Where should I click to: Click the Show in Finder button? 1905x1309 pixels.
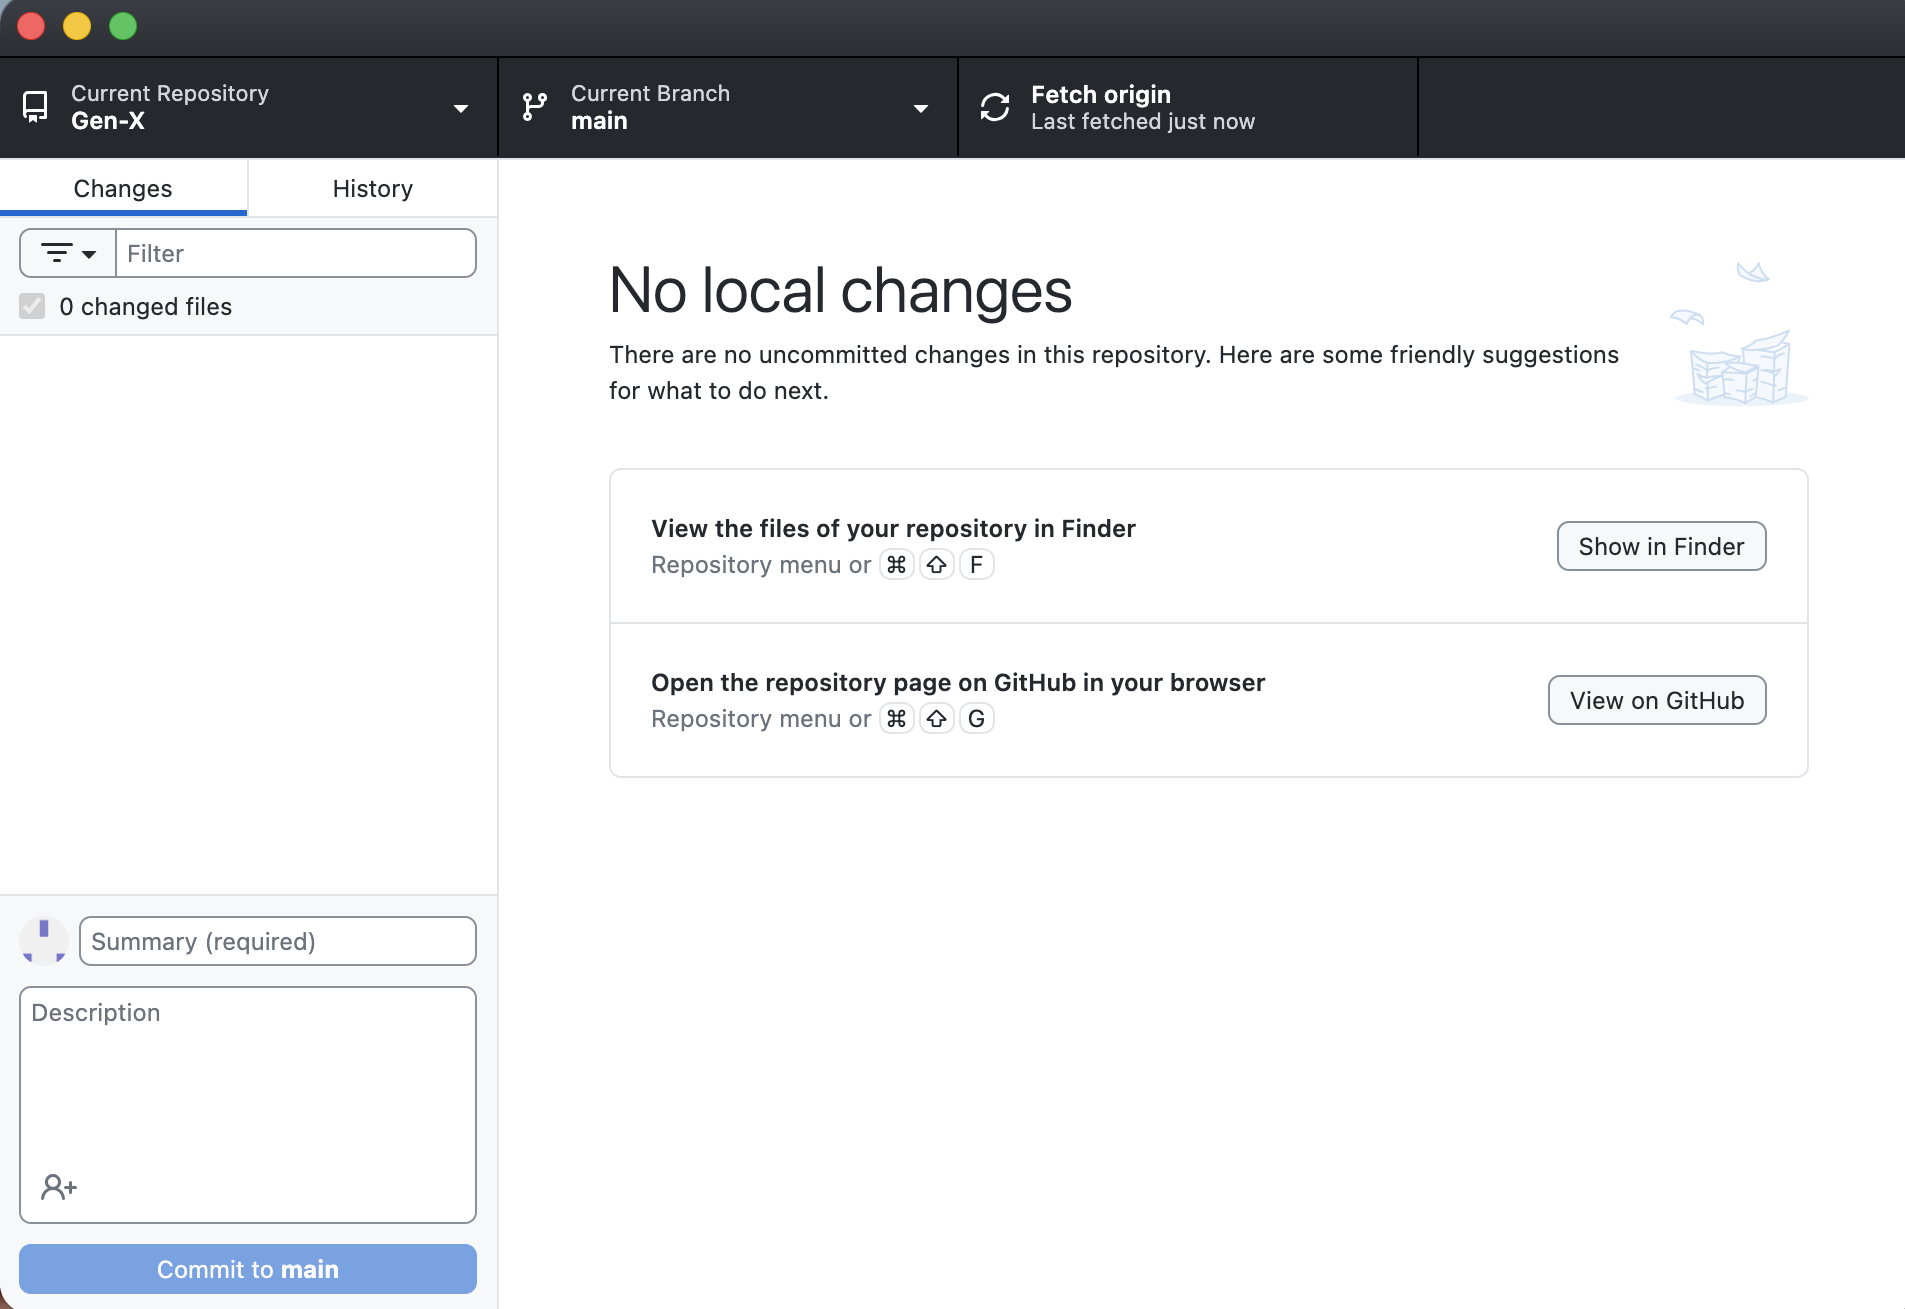[1661, 546]
